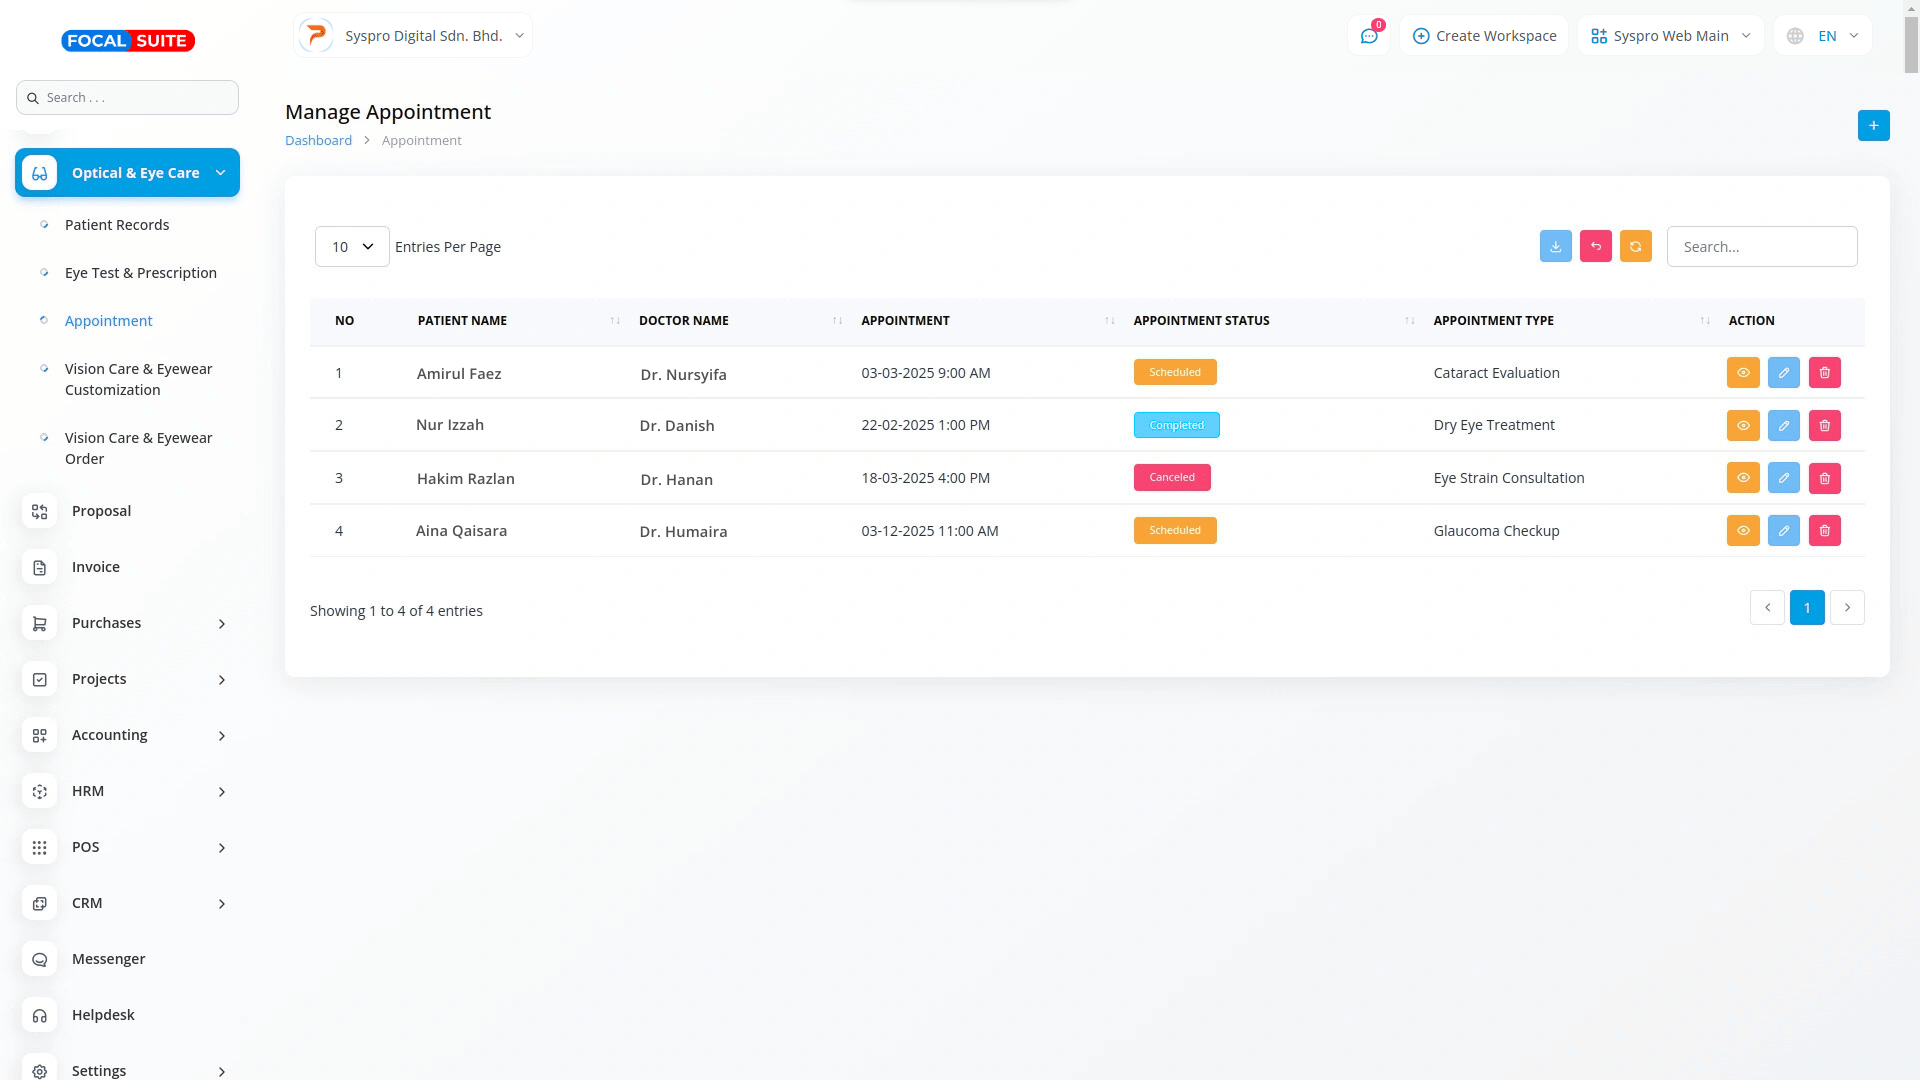Viewport: 1920px width, 1080px height.
Task: Open Patient Records in sidebar
Action: (117, 225)
